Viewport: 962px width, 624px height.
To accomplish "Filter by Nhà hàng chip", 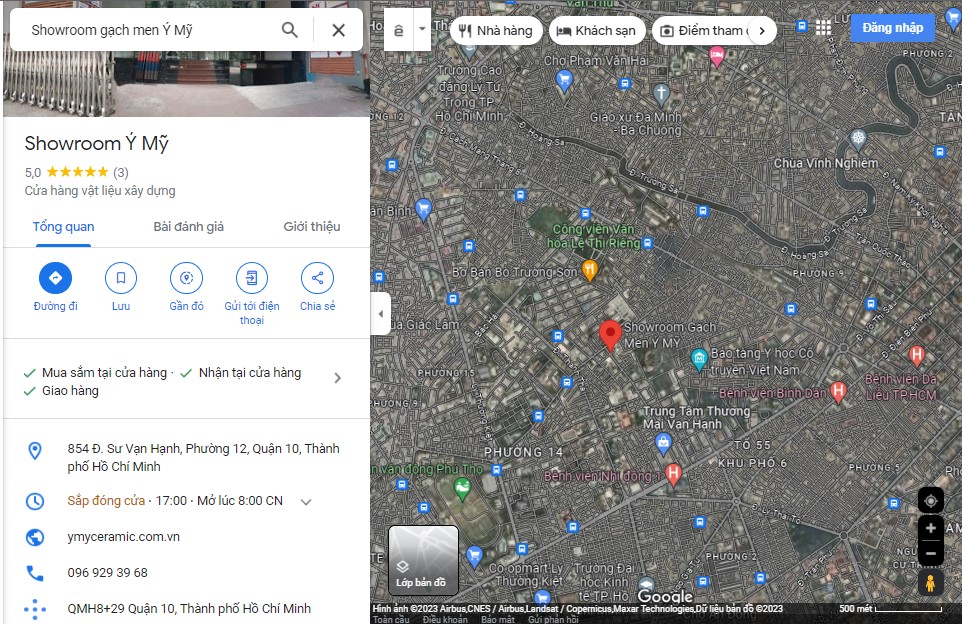I will (496, 31).
